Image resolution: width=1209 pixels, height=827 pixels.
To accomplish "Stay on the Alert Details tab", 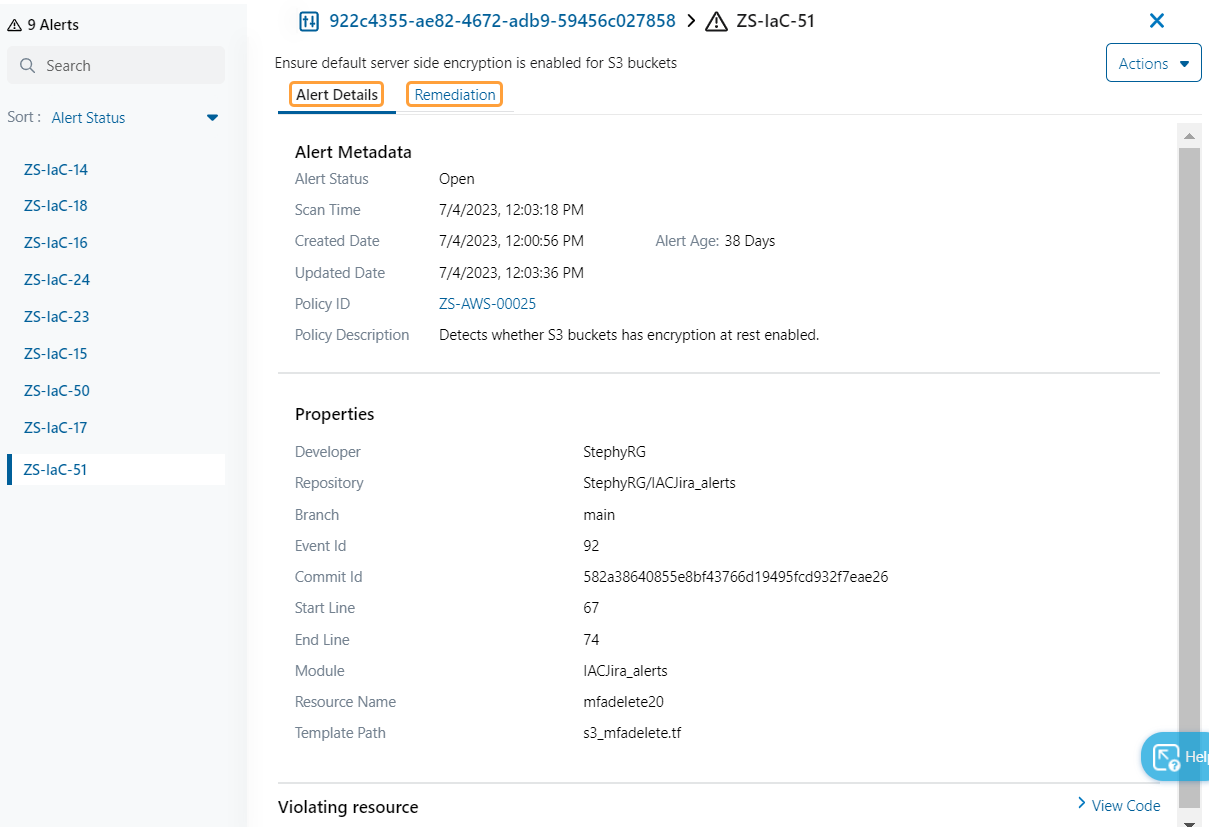I will point(337,94).
